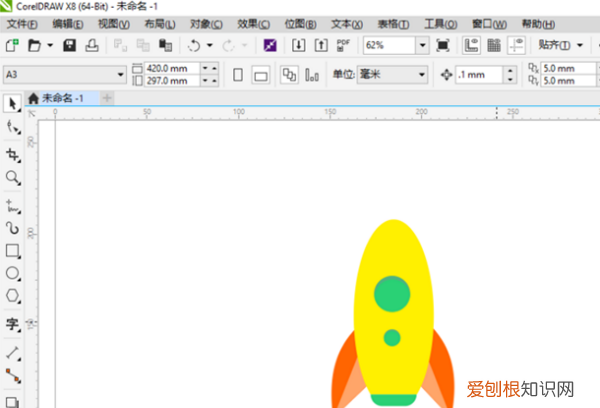Click the page height stepper arrows
The width and height of the screenshot is (600, 408).
click(x=210, y=81)
